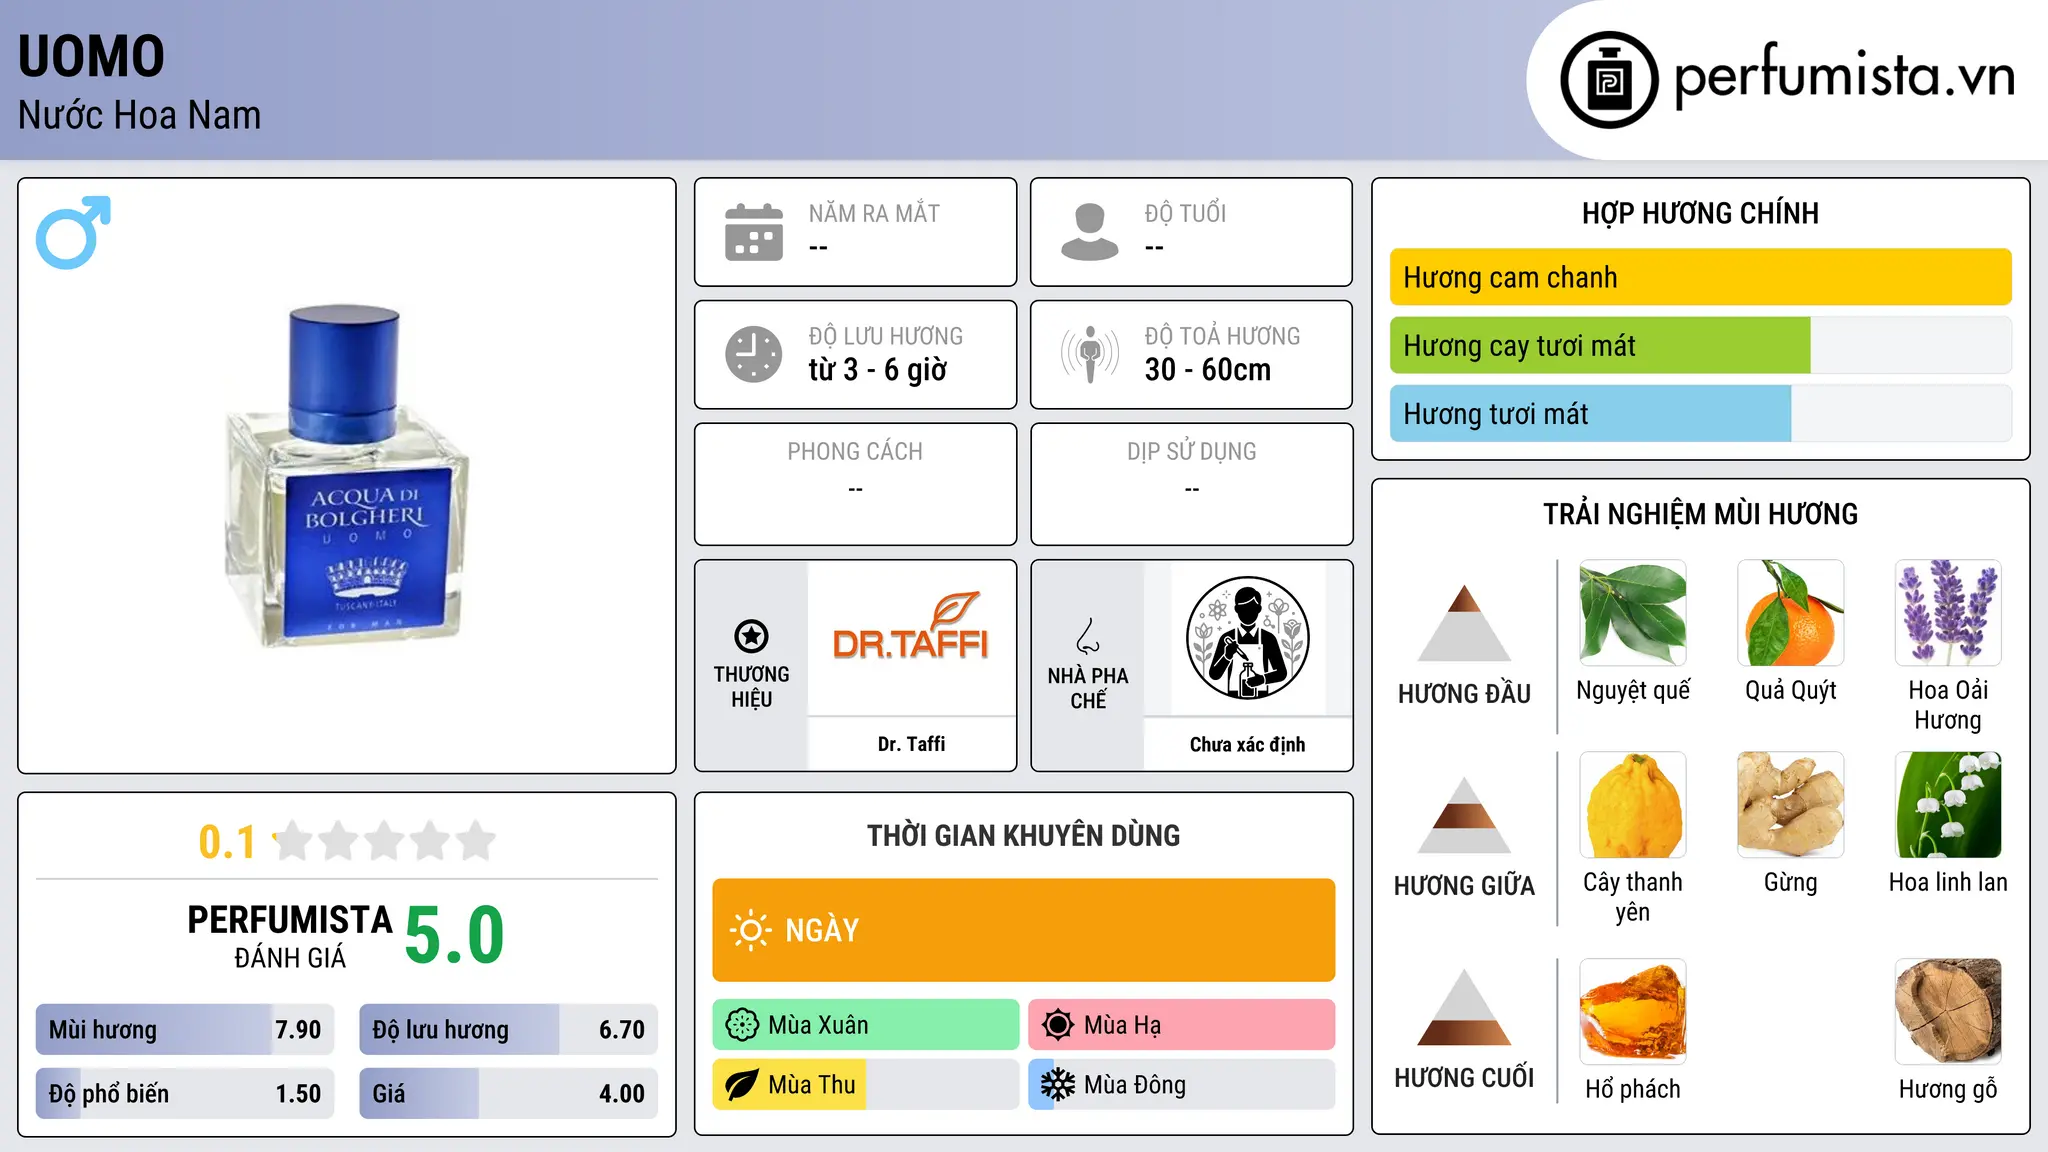Click the Dr. Taffi brand name caption
This screenshot has height=1152, width=2048.
pyautogui.click(x=911, y=744)
